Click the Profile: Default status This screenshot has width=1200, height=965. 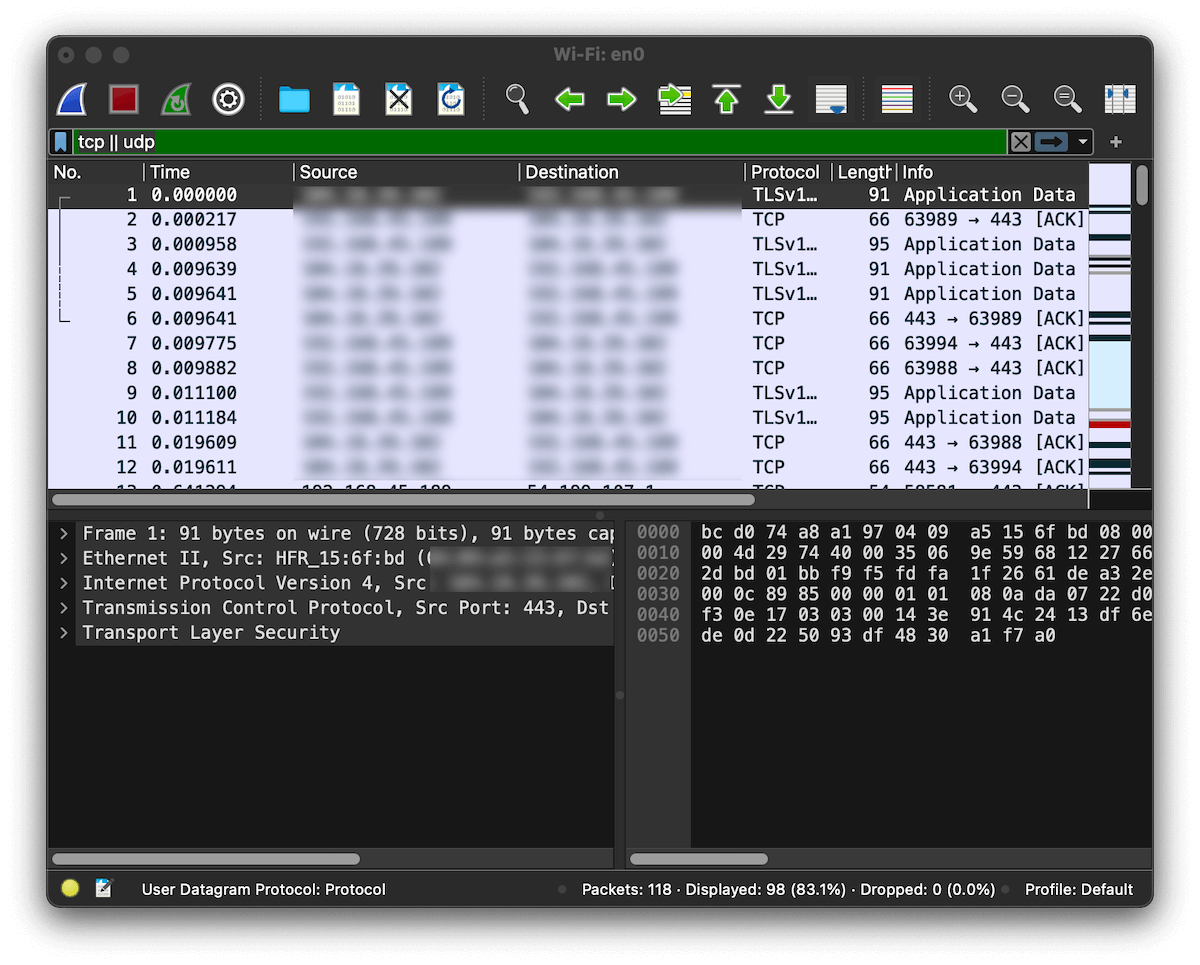click(1079, 889)
